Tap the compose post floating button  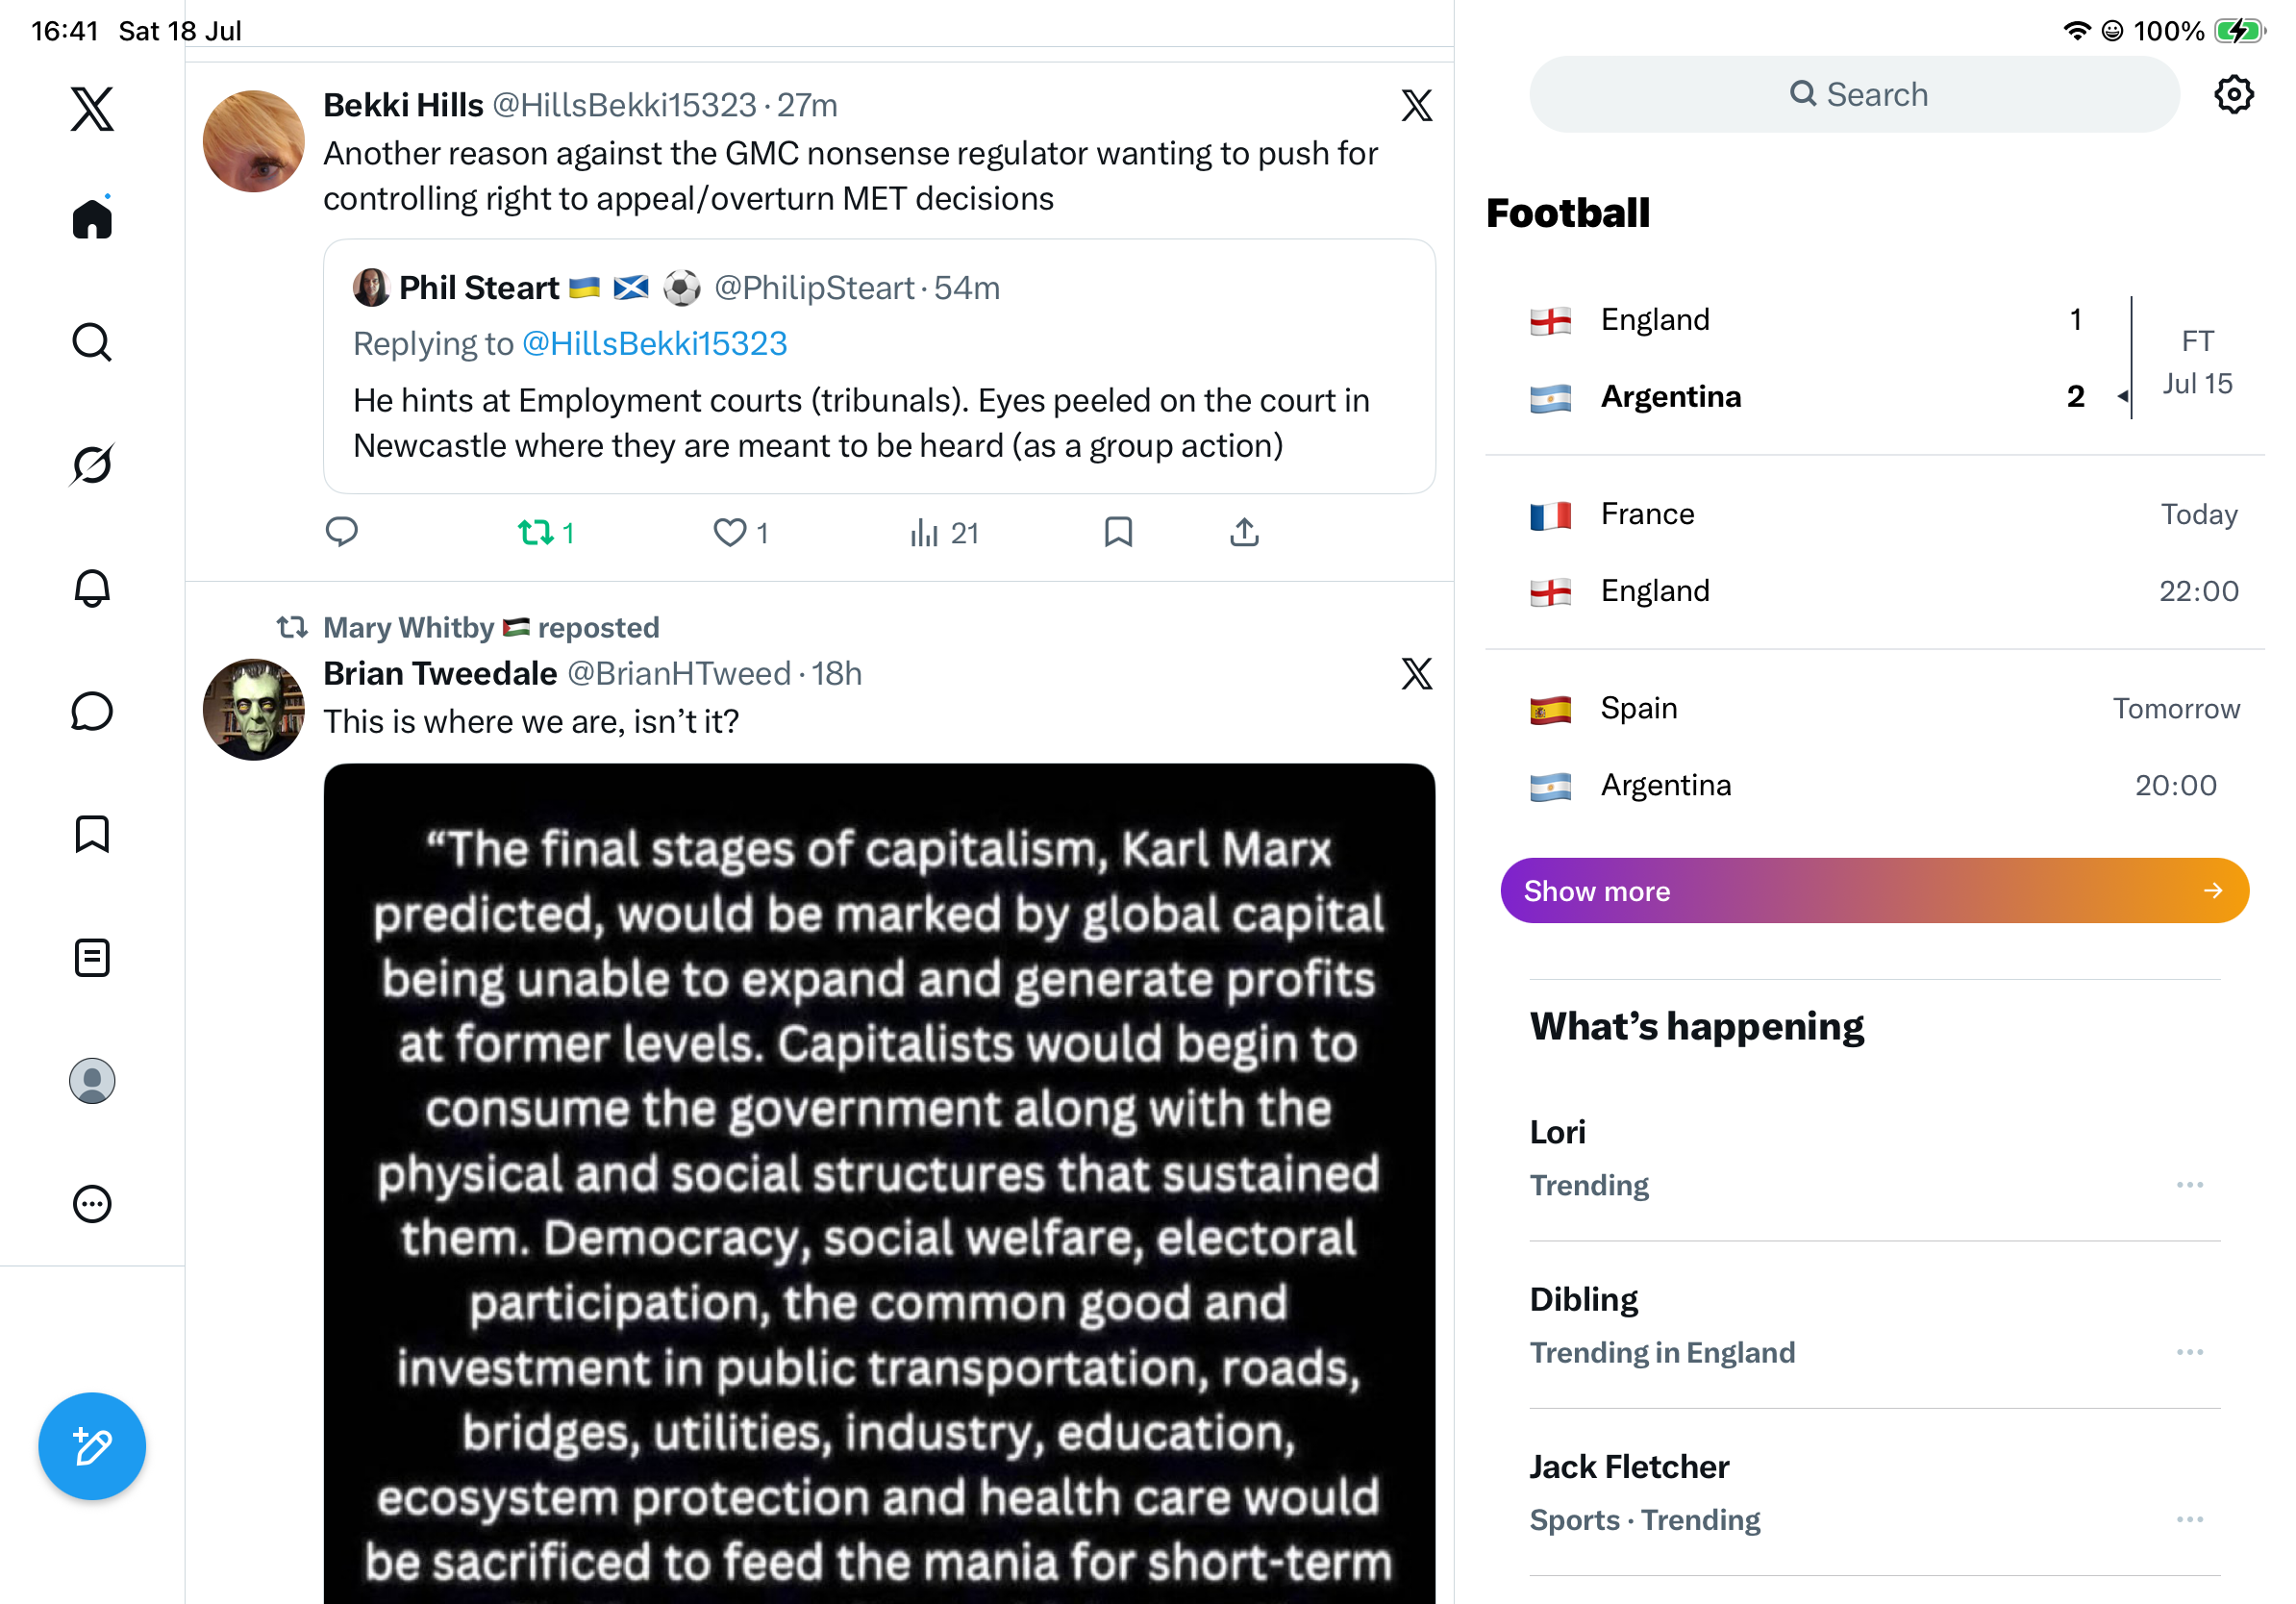pos(92,1446)
